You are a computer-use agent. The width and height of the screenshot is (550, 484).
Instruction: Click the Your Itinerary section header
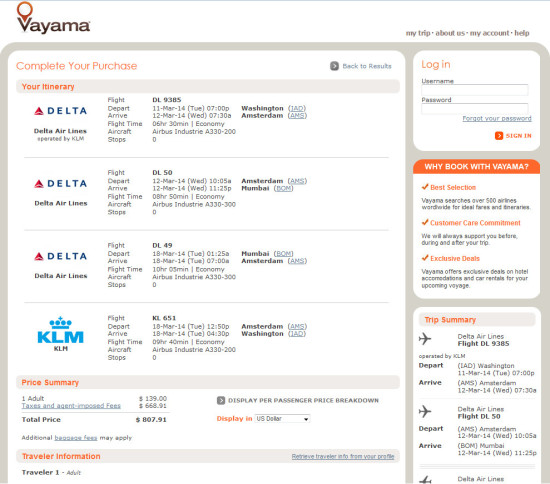coord(208,87)
